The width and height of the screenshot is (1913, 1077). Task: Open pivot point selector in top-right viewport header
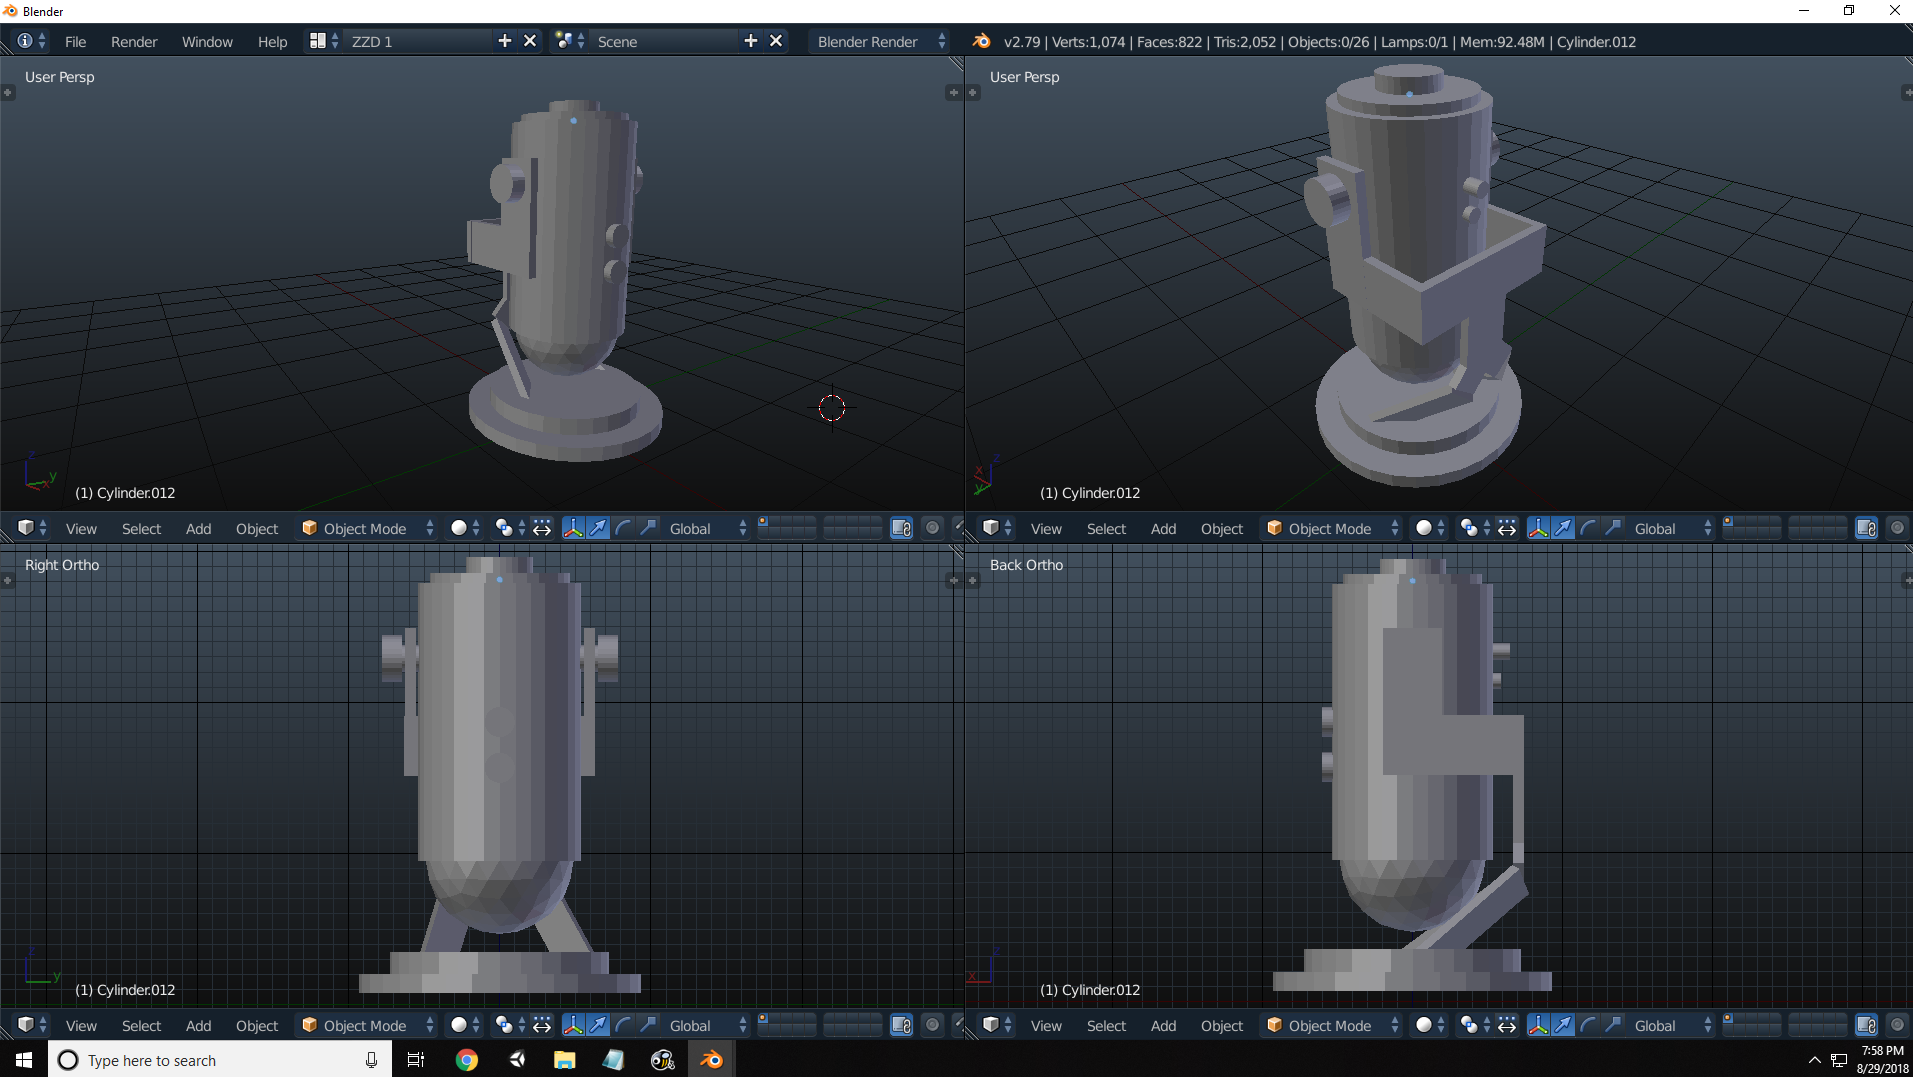point(1475,528)
